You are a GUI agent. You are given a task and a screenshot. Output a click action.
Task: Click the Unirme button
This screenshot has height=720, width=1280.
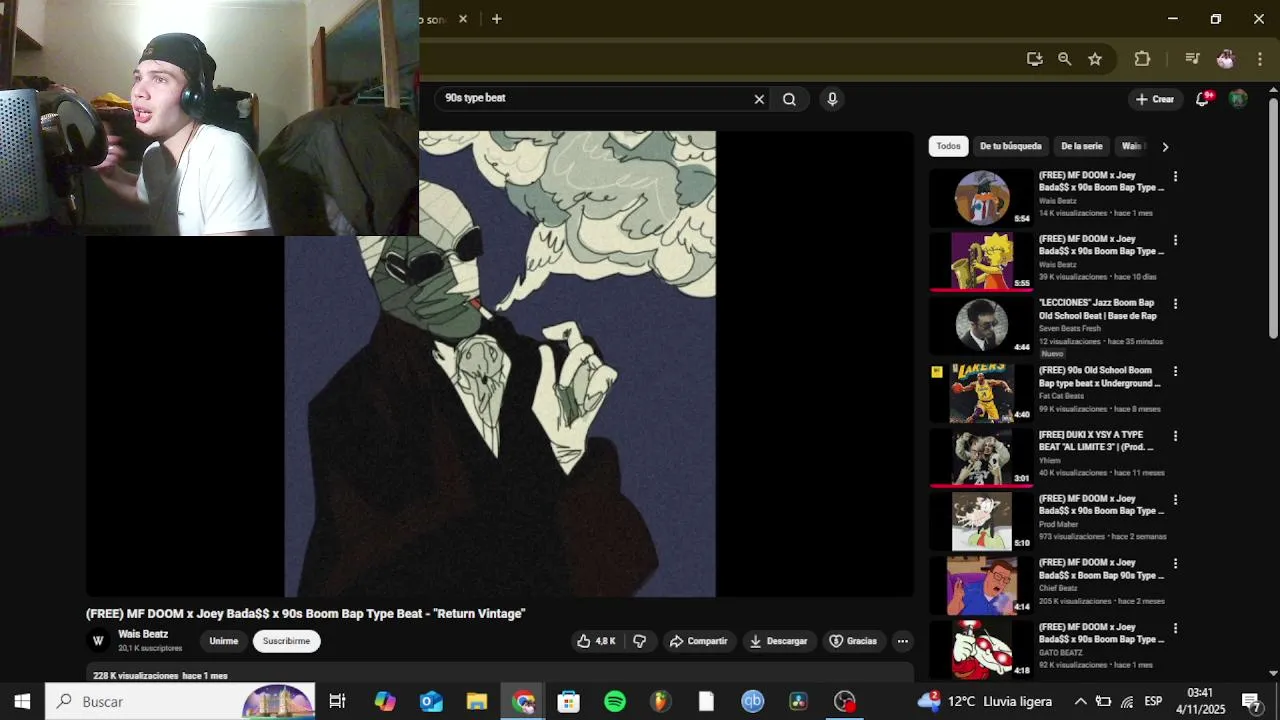224,641
